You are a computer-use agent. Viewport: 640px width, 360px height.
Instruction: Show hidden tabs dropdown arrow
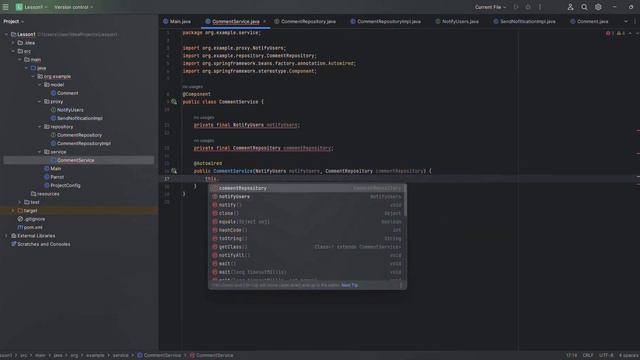pos(626,21)
